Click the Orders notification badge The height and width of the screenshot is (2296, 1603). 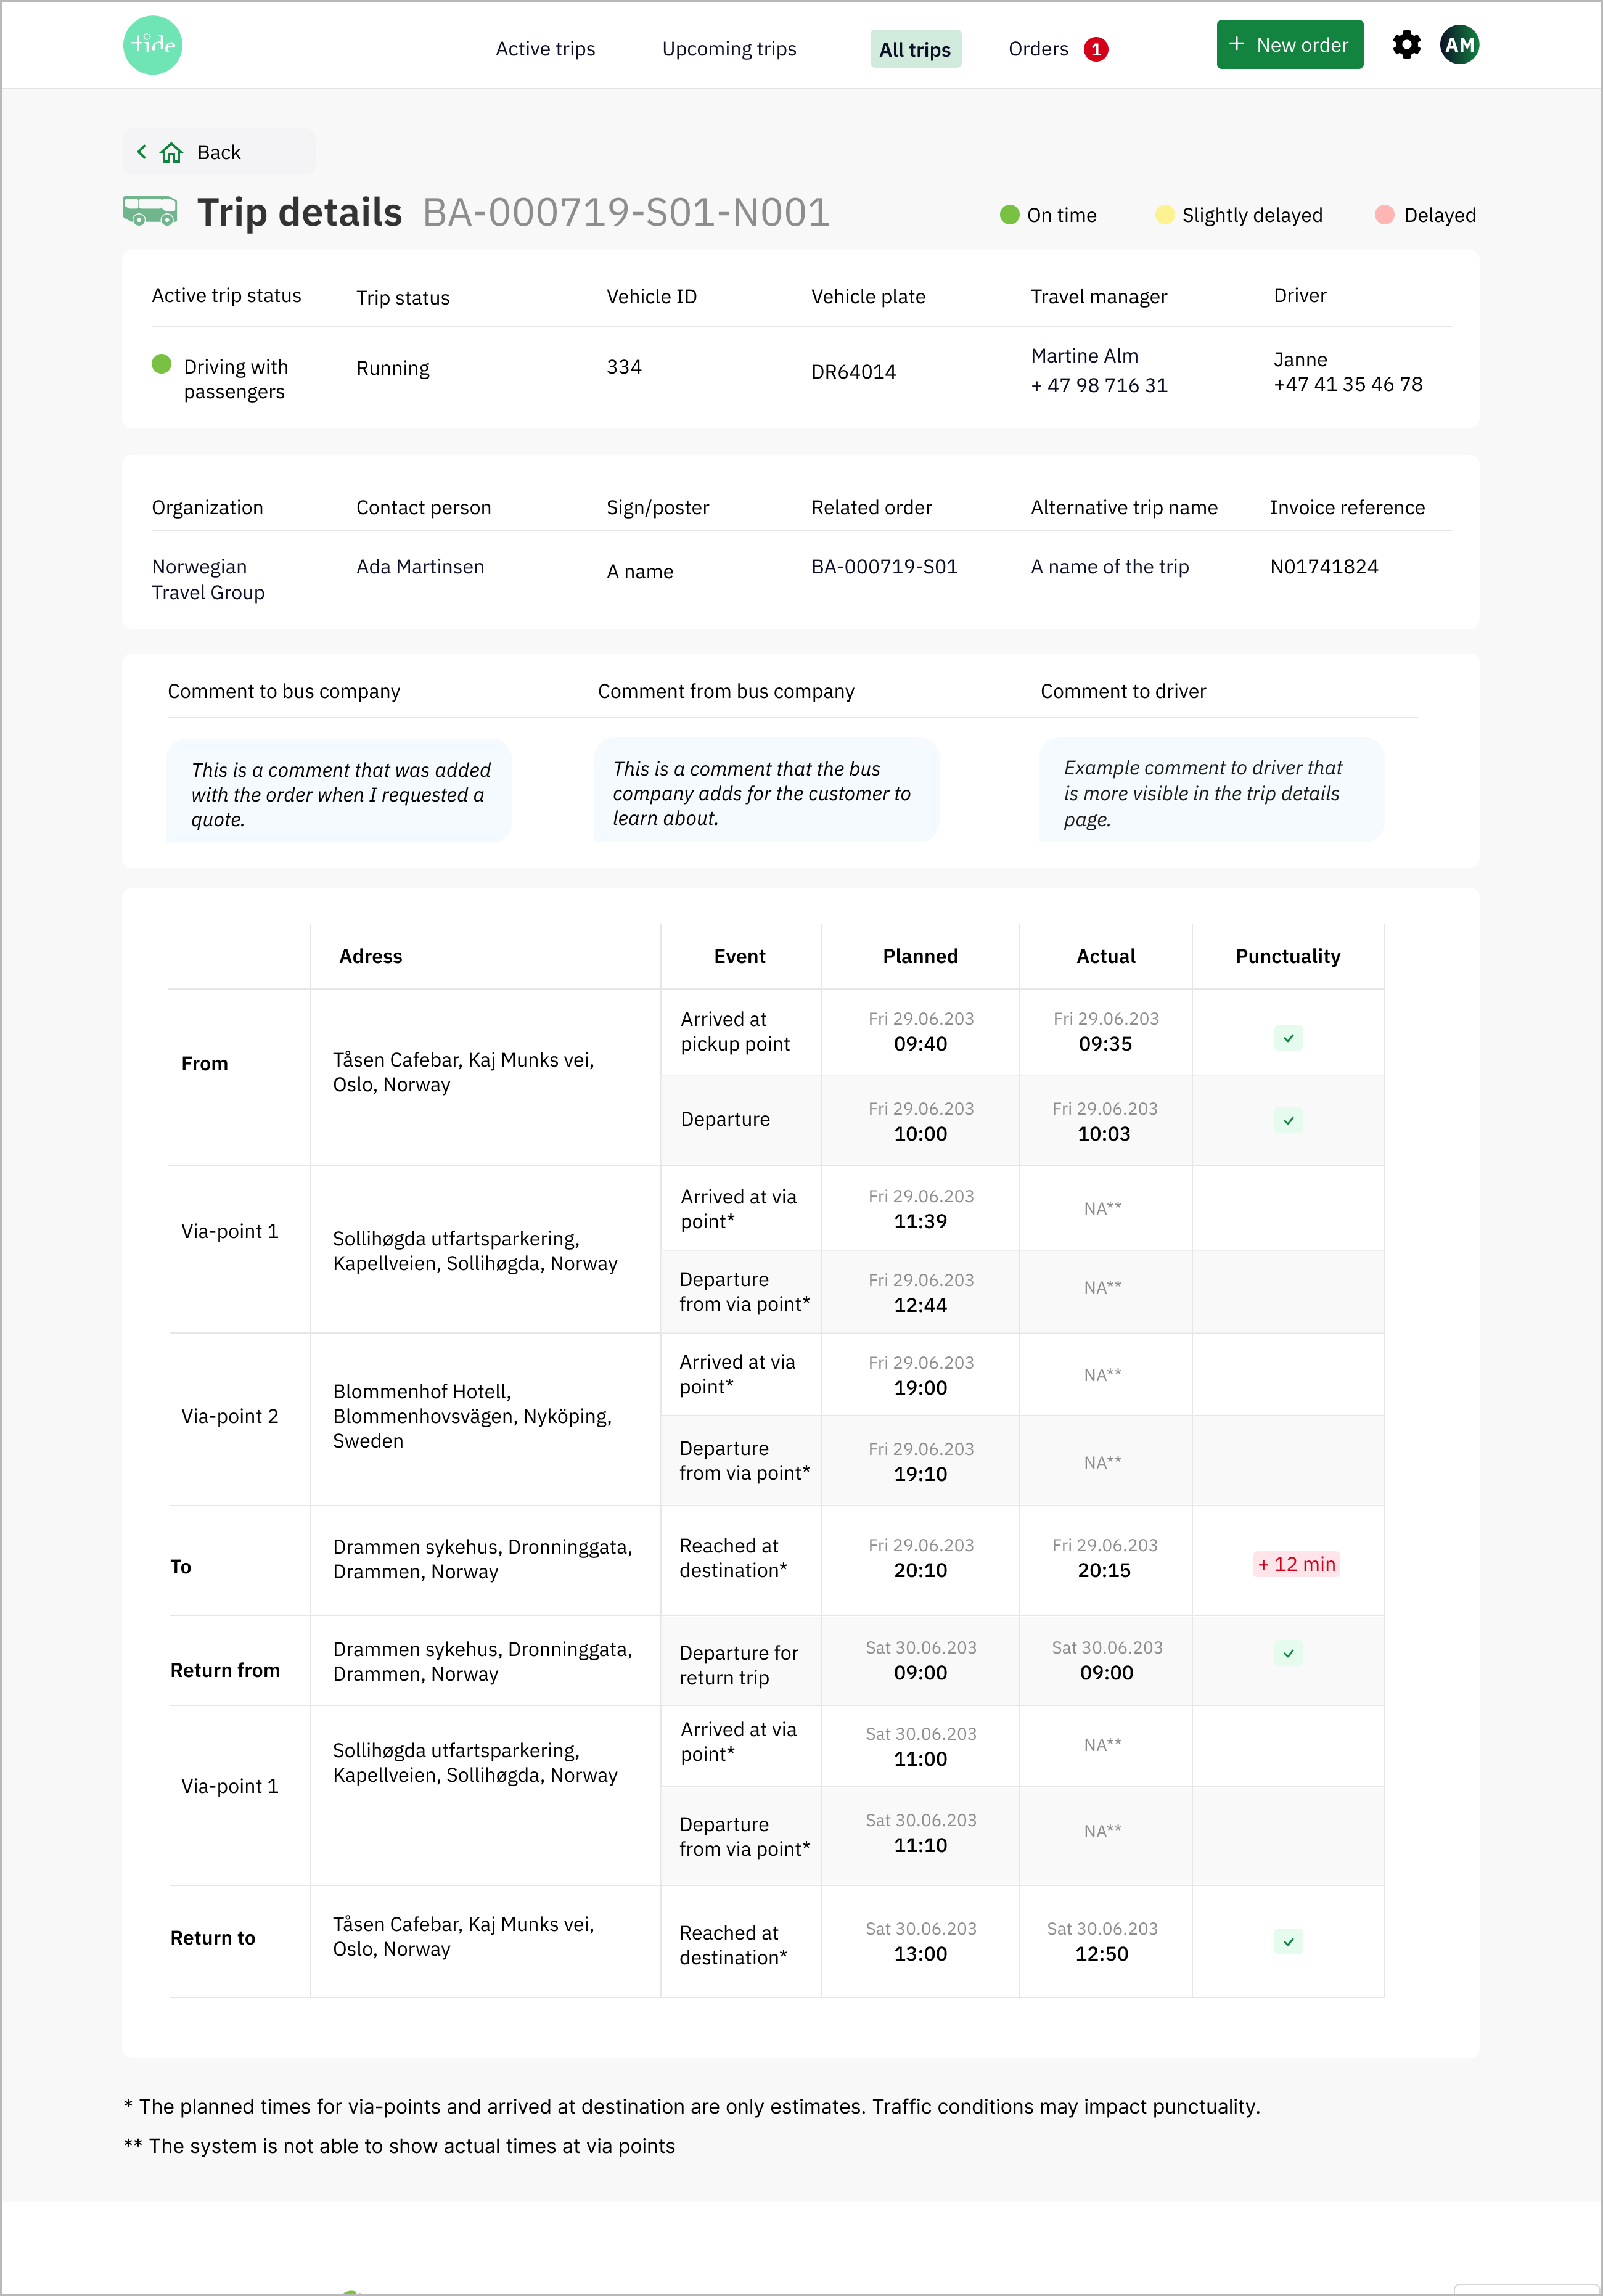click(1096, 49)
